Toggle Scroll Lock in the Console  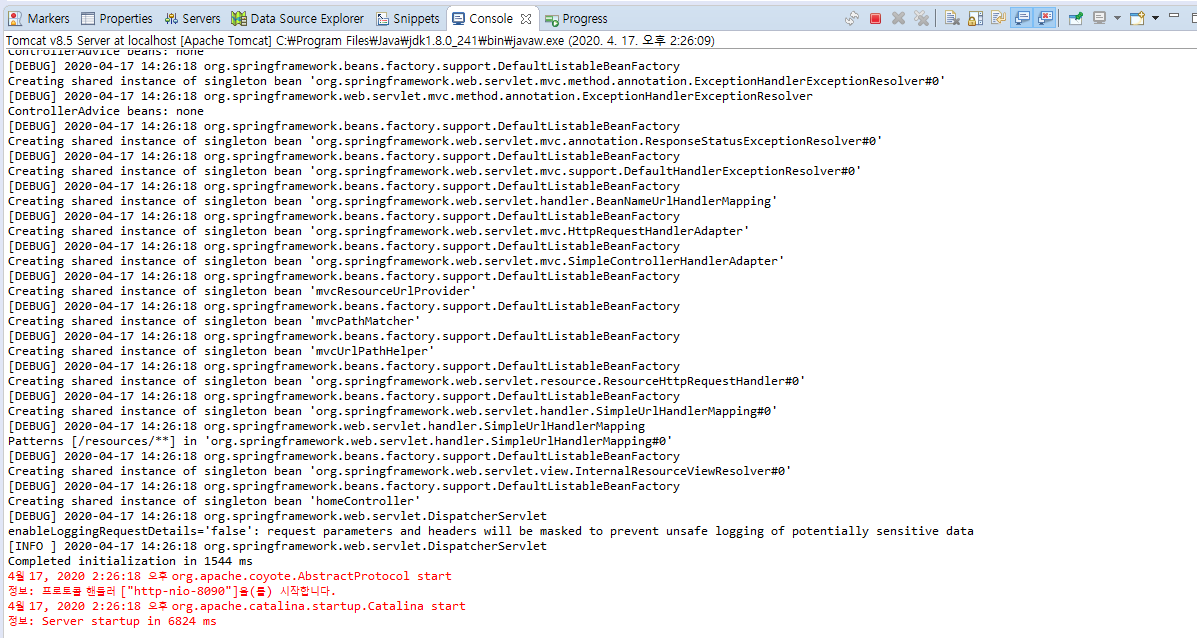point(976,18)
